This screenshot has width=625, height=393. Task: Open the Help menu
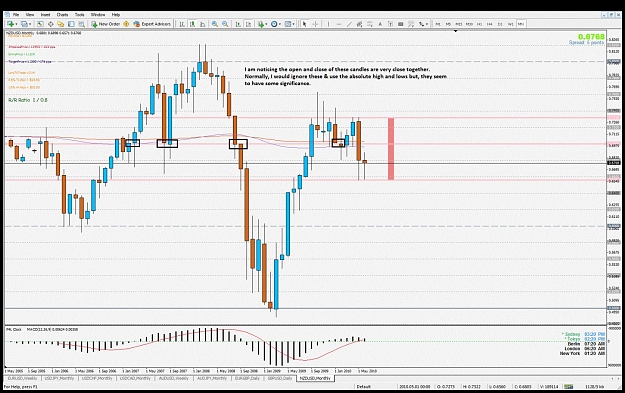116,15
